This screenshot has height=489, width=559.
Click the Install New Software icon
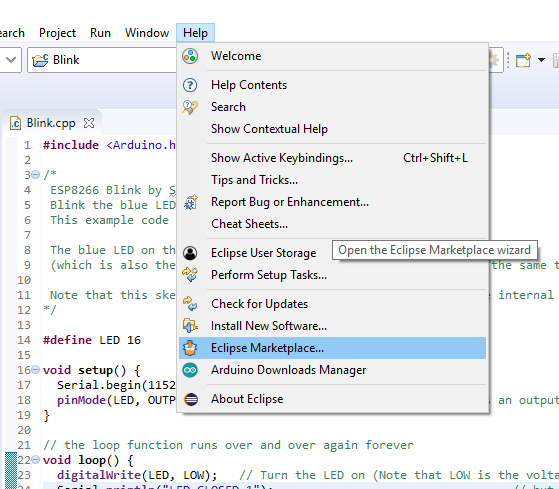190,326
